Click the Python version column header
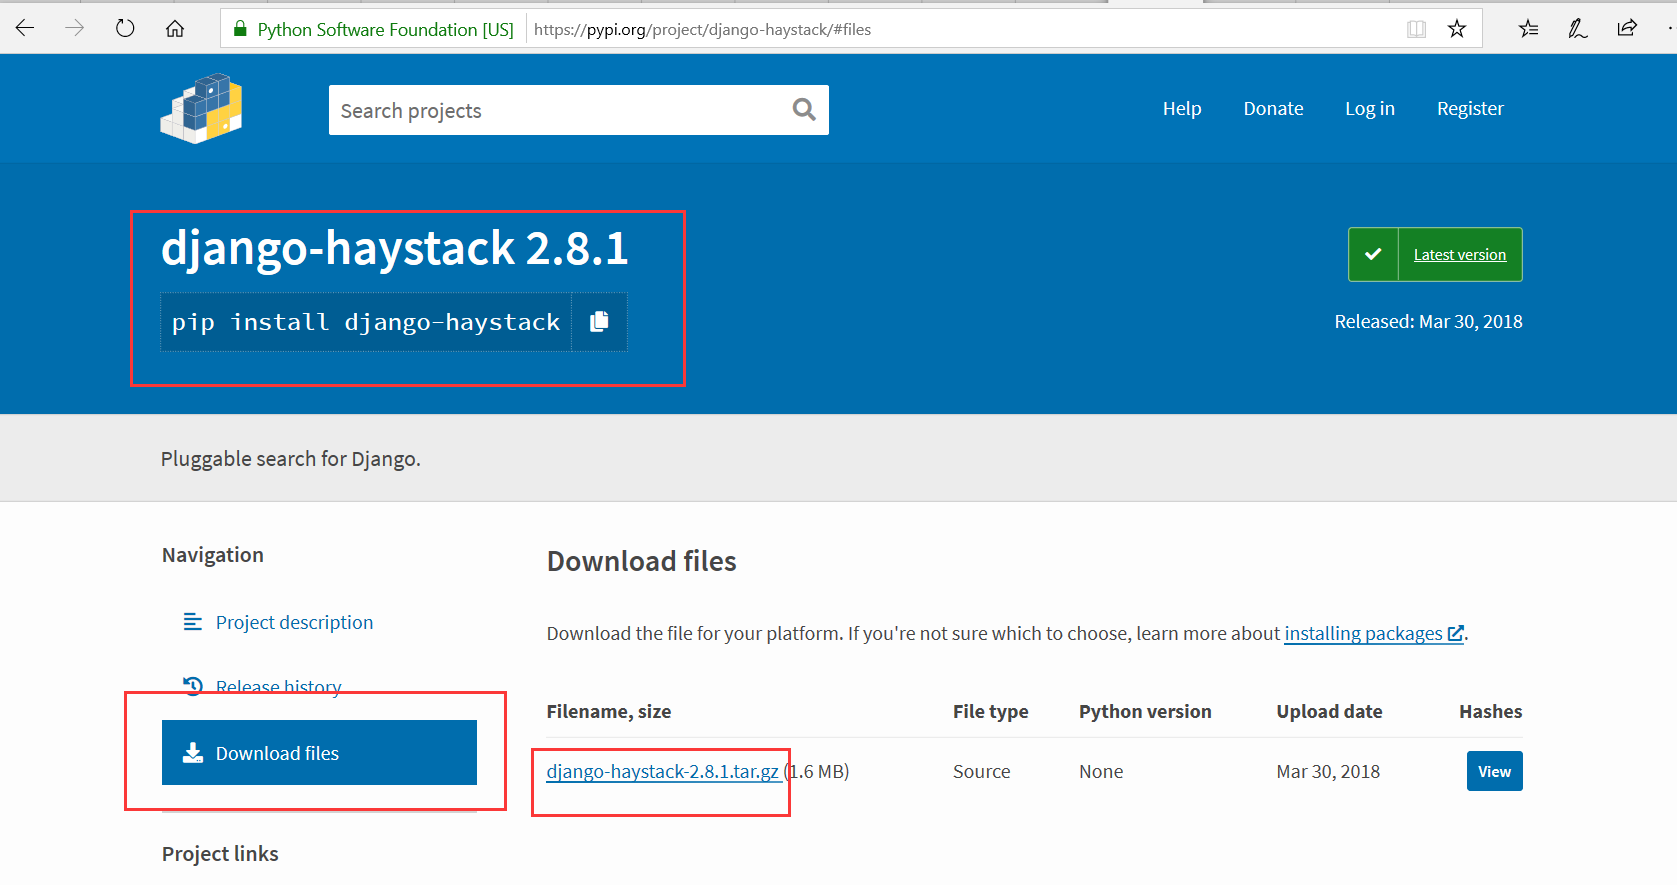 [1145, 711]
